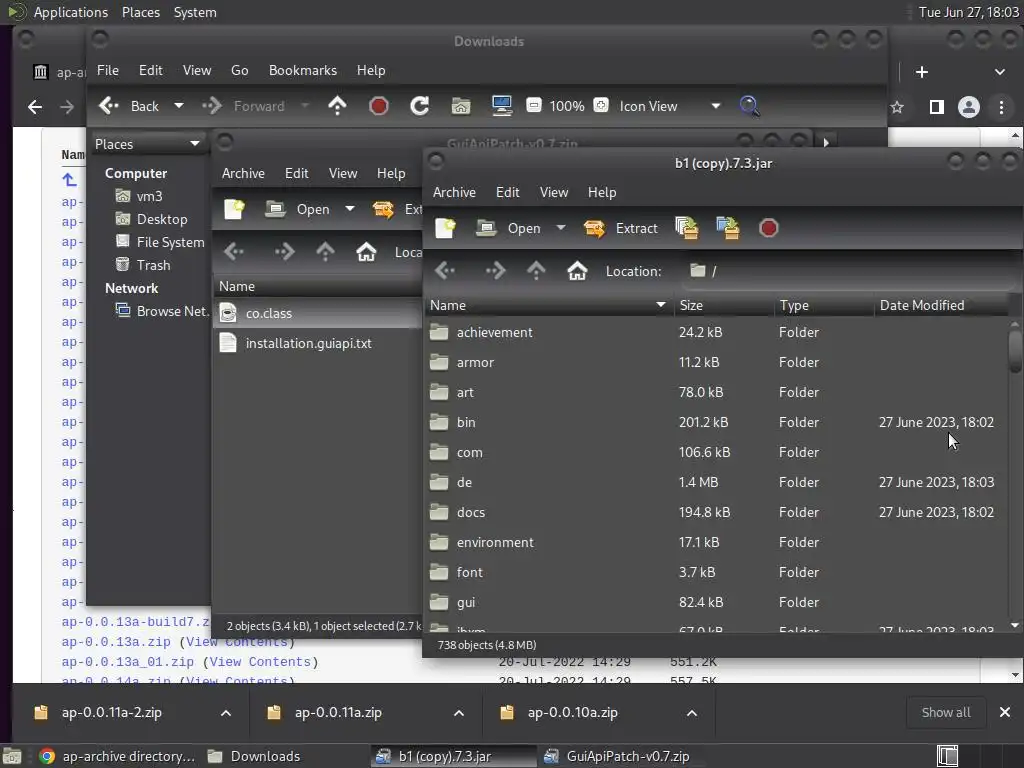Open the Go menu in Downloads window

[240, 70]
